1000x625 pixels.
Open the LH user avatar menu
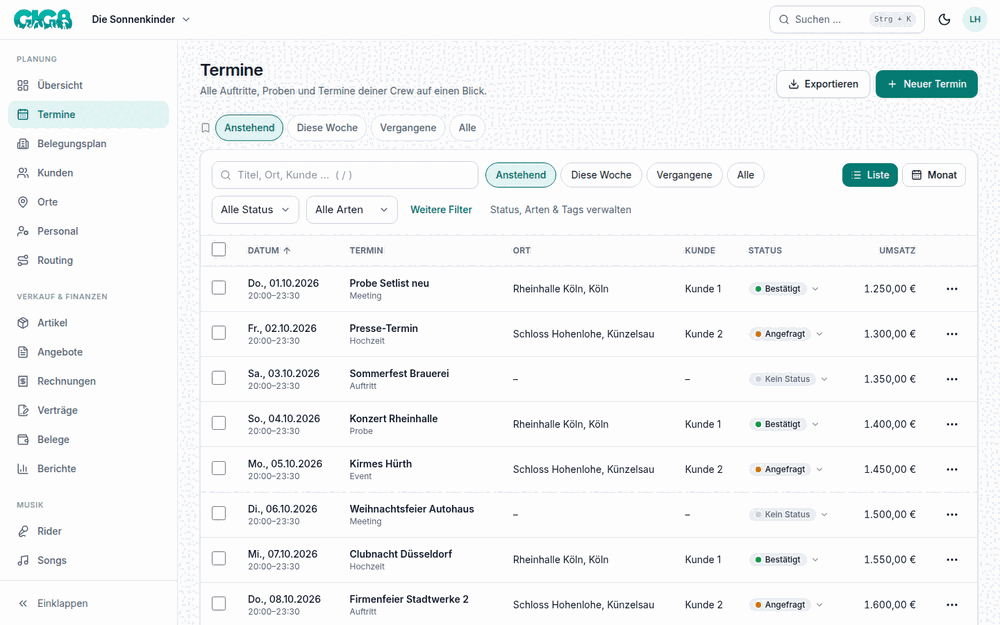pyautogui.click(x=974, y=19)
